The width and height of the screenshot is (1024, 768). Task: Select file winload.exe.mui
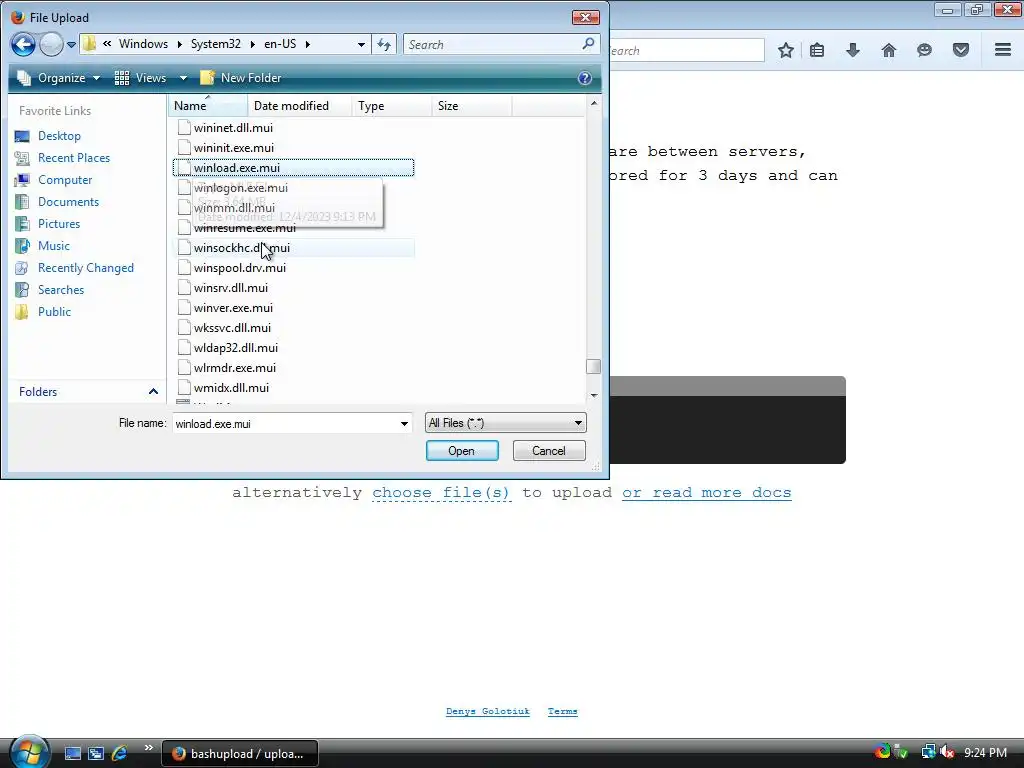(x=293, y=168)
